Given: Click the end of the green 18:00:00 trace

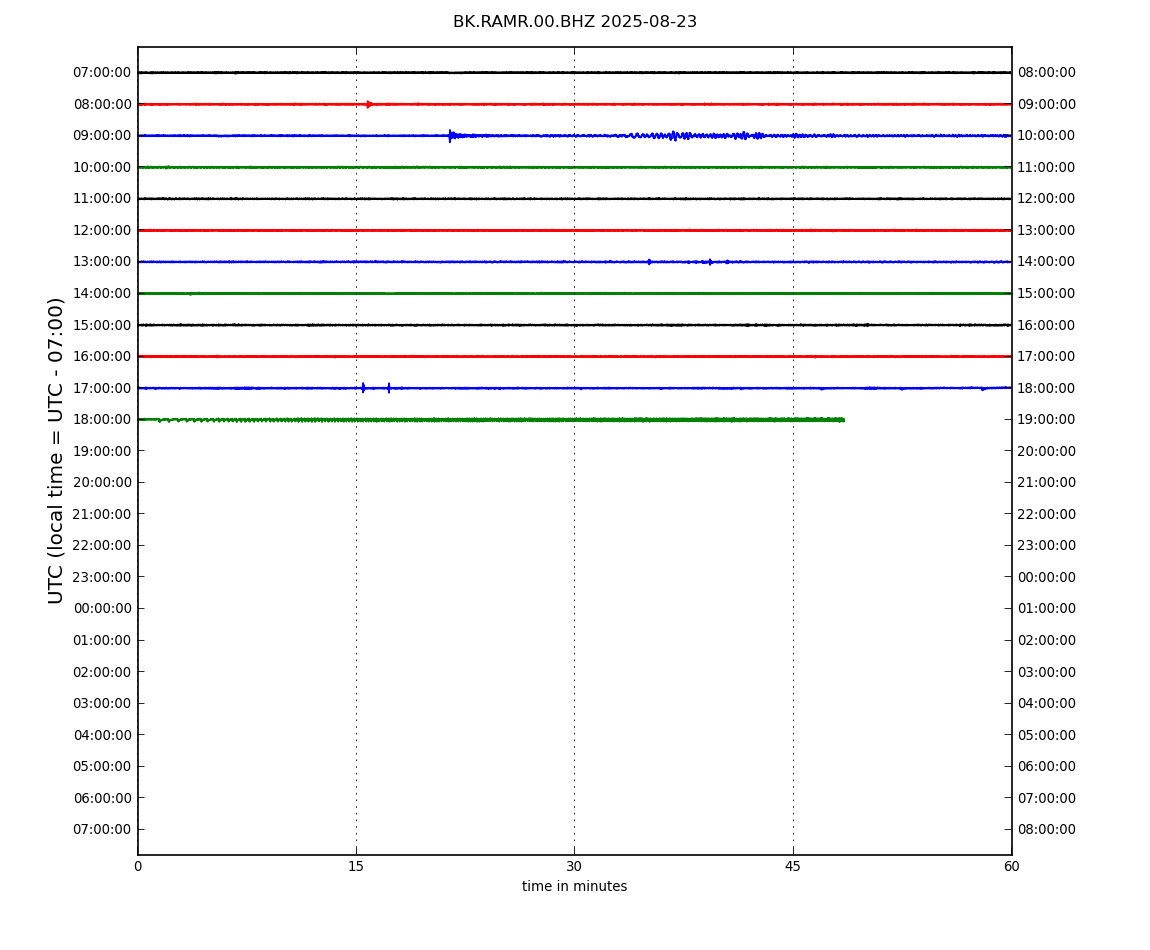Looking at the screenshot, I should pyautogui.click(x=843, y=420).
